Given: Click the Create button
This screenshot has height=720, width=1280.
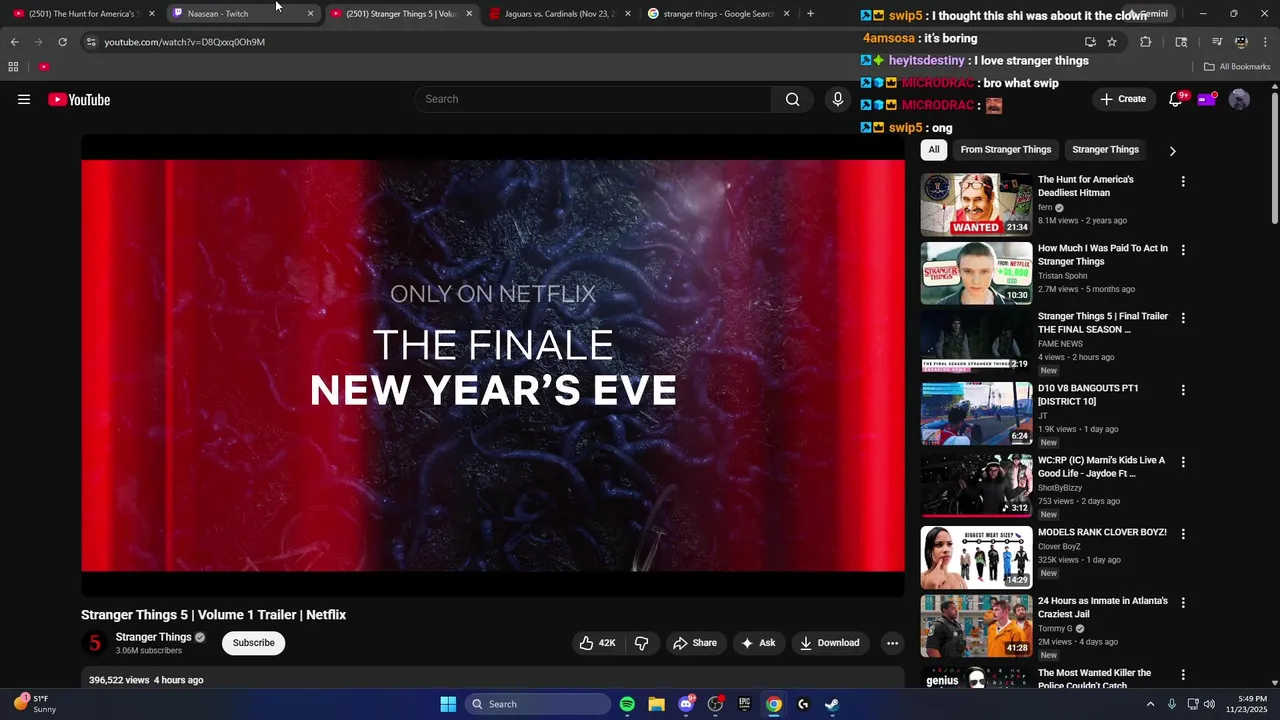Looking at the screenshot, I should [x=1123, y=99].
